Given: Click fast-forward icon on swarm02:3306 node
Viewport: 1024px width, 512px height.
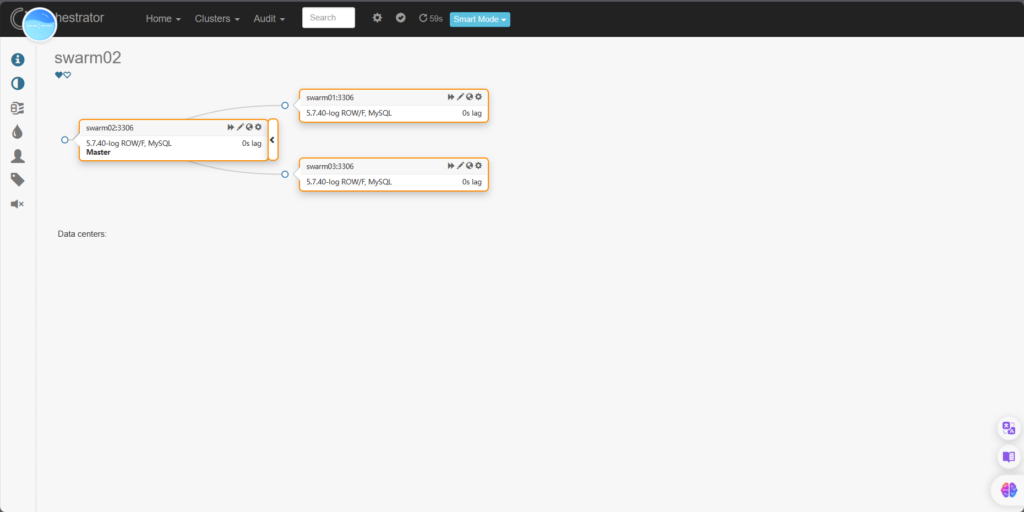Looking at the screenshot, I should 231,127.
